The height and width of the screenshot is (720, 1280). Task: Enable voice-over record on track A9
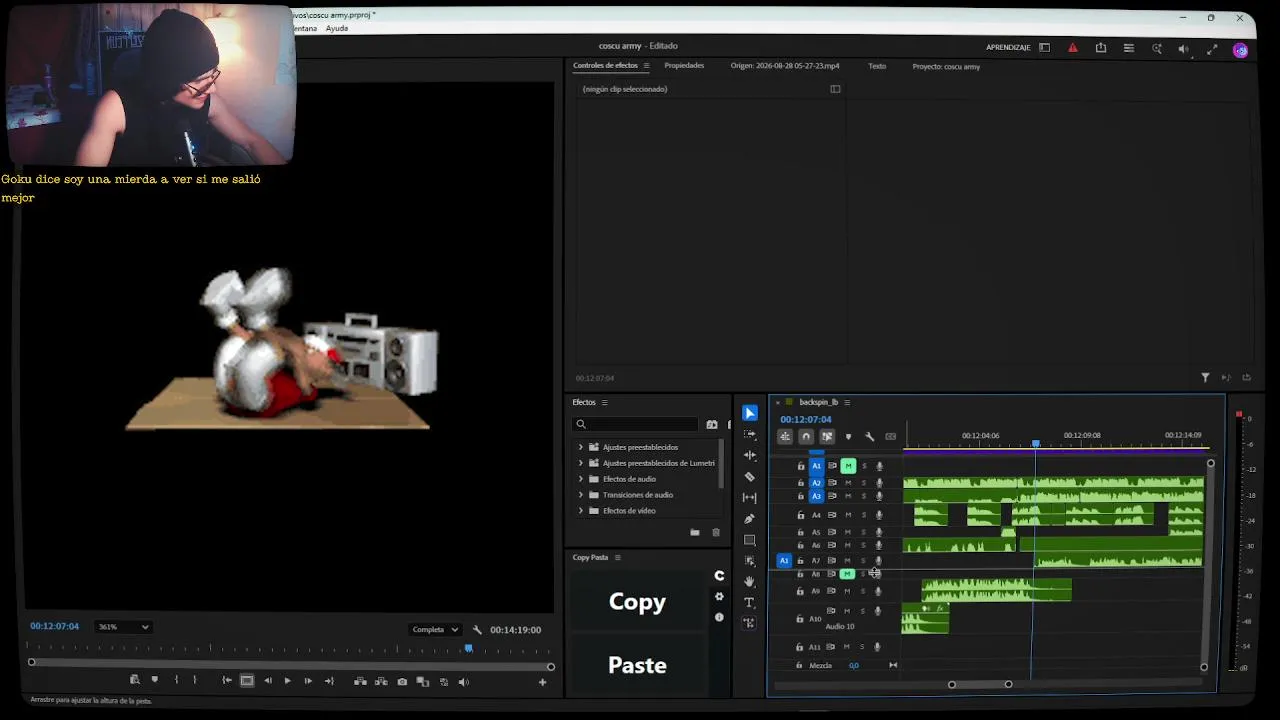(x=879, y=591)
